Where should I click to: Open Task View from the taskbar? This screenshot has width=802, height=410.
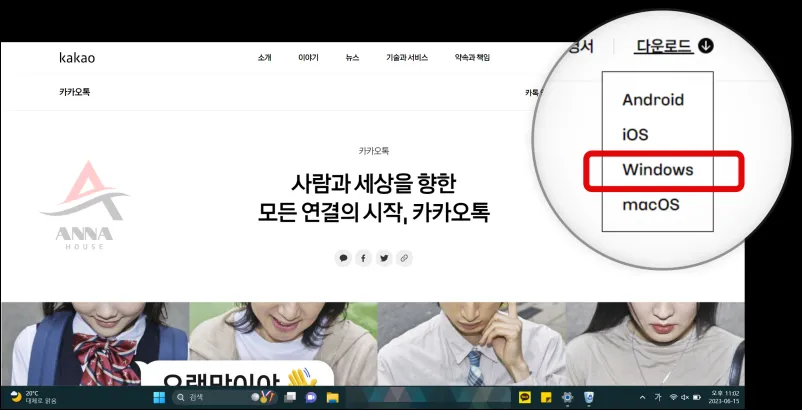click(x=291, y=397)
